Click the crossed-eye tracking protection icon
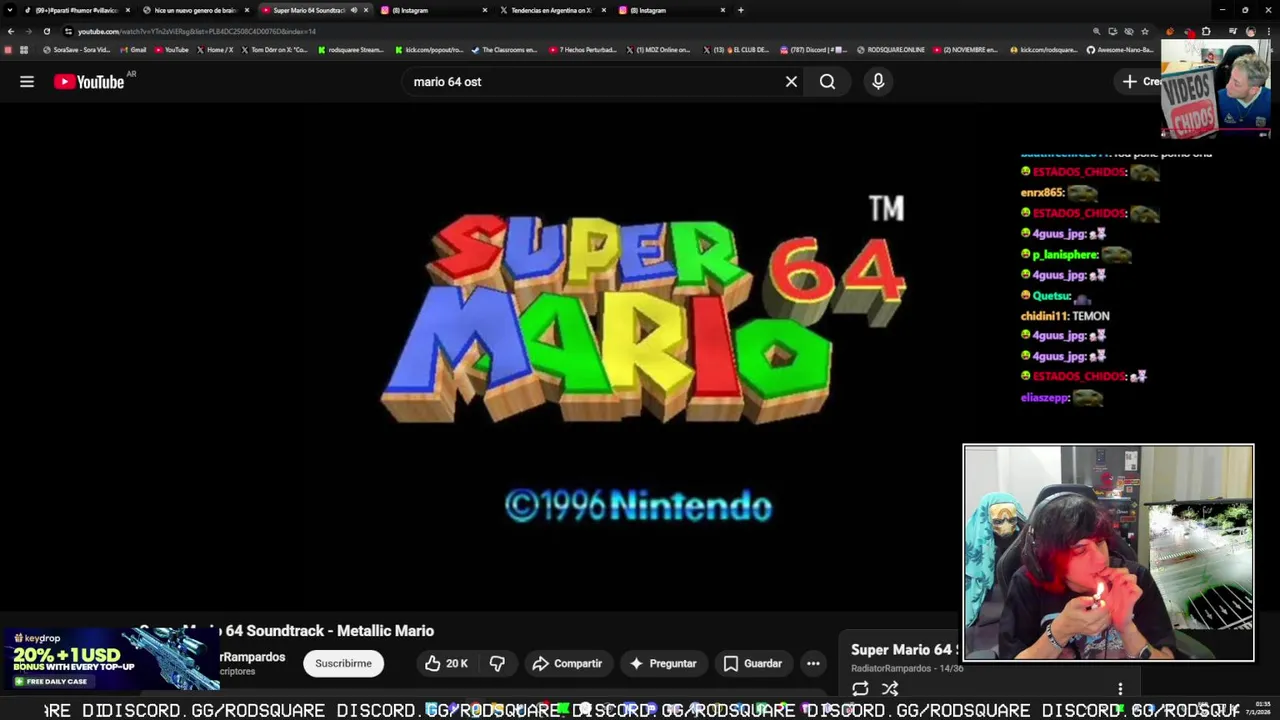 pos(1128,31)
